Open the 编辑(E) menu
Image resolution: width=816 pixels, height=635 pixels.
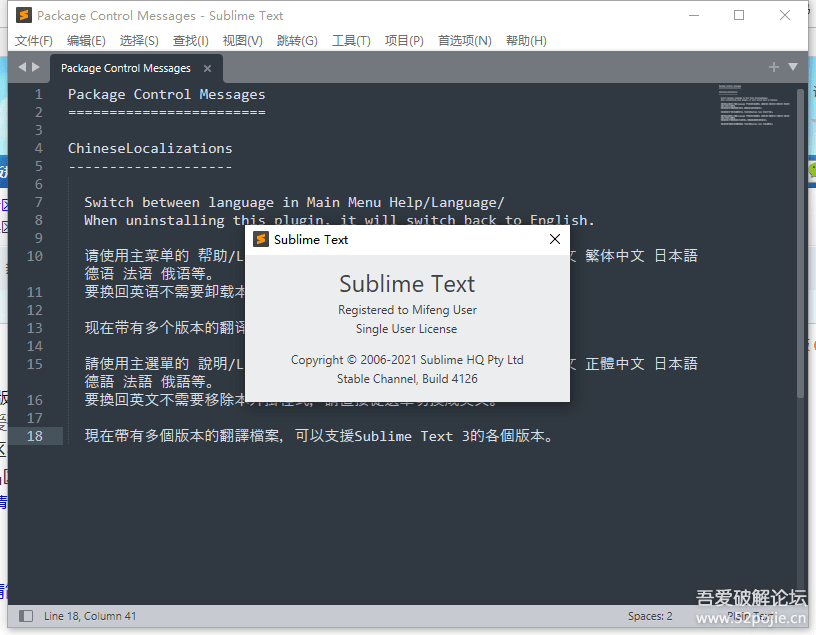(86, 40)
